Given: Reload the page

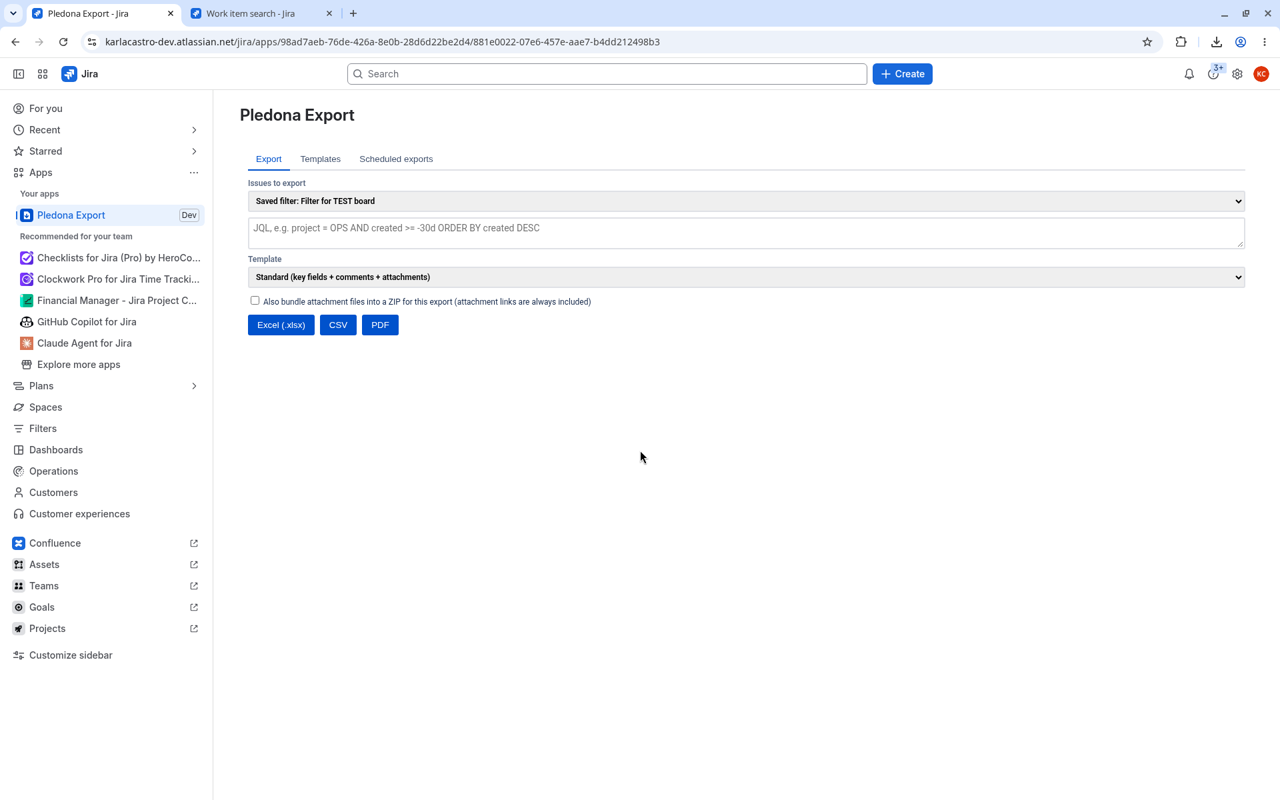Looking at the screenshot, I should pos(63,42).
